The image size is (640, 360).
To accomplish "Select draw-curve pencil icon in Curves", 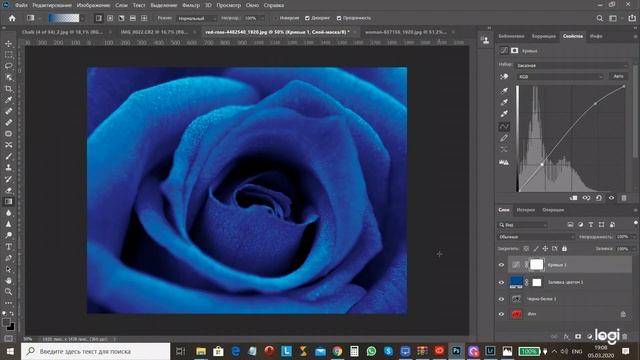I will [504, 138].
